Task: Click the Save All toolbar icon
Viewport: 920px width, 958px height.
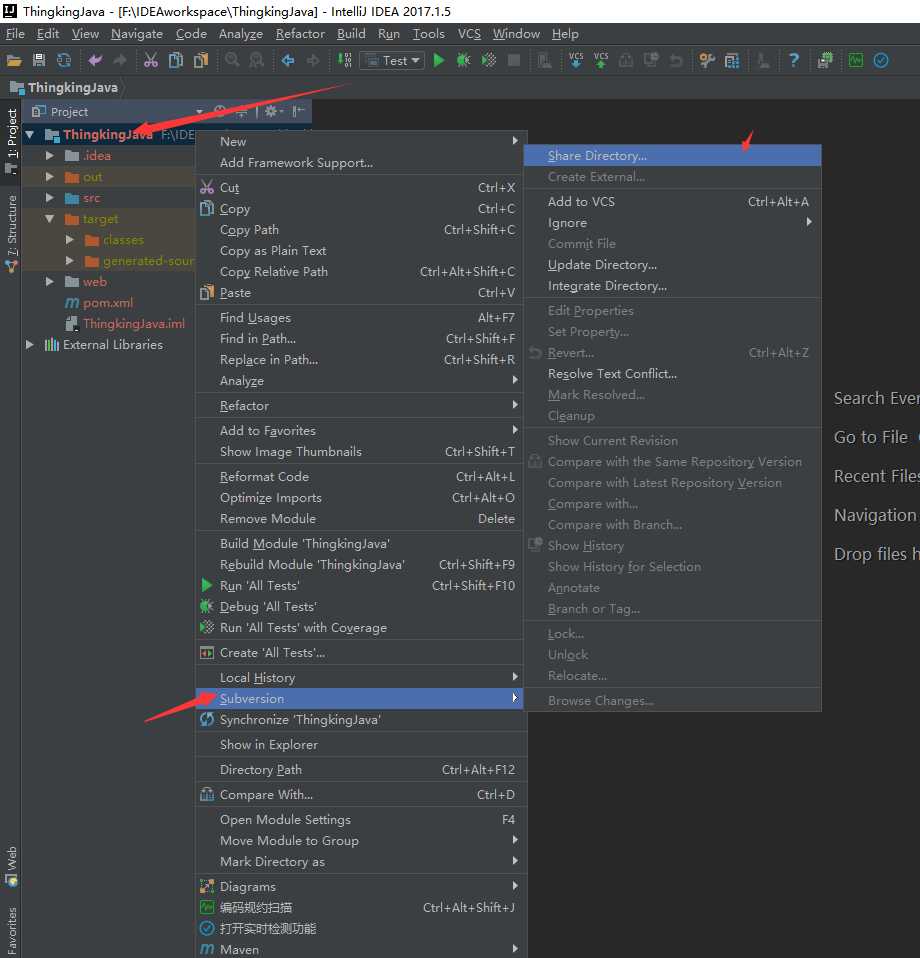Action: [39, 60]
